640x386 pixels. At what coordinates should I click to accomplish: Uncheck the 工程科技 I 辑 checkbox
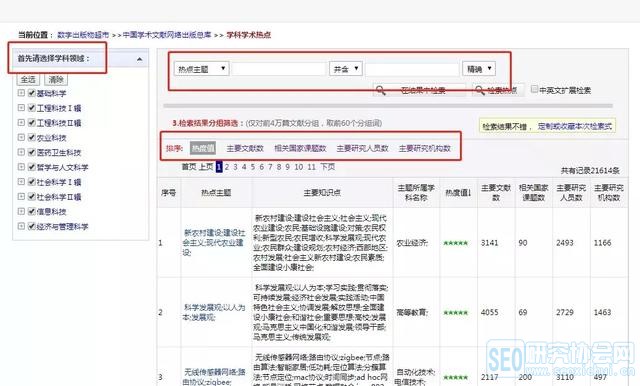point(32,108)
